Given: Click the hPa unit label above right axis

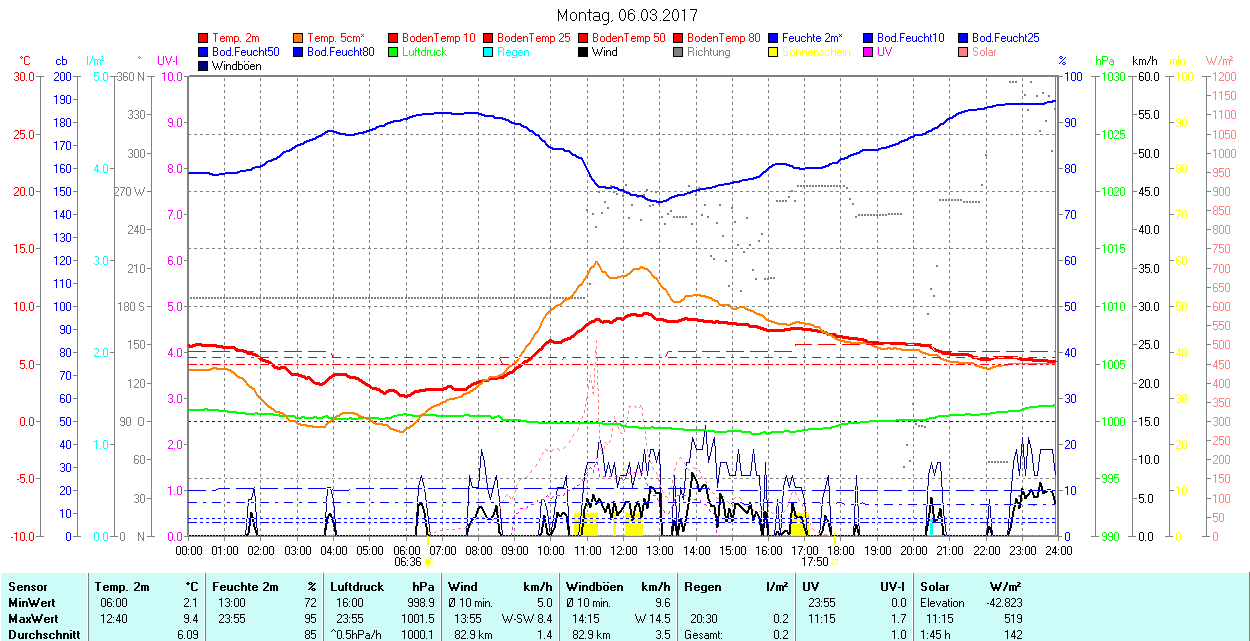Looking at the screenshot, I should click(x=1105, y=61).
